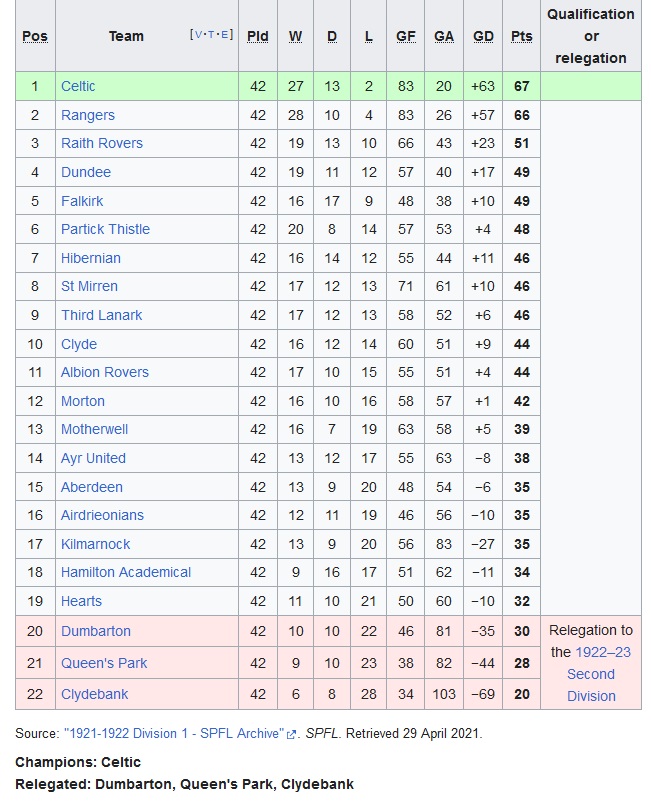Click the external link icon after SPFL Archive

click(291, 735)
